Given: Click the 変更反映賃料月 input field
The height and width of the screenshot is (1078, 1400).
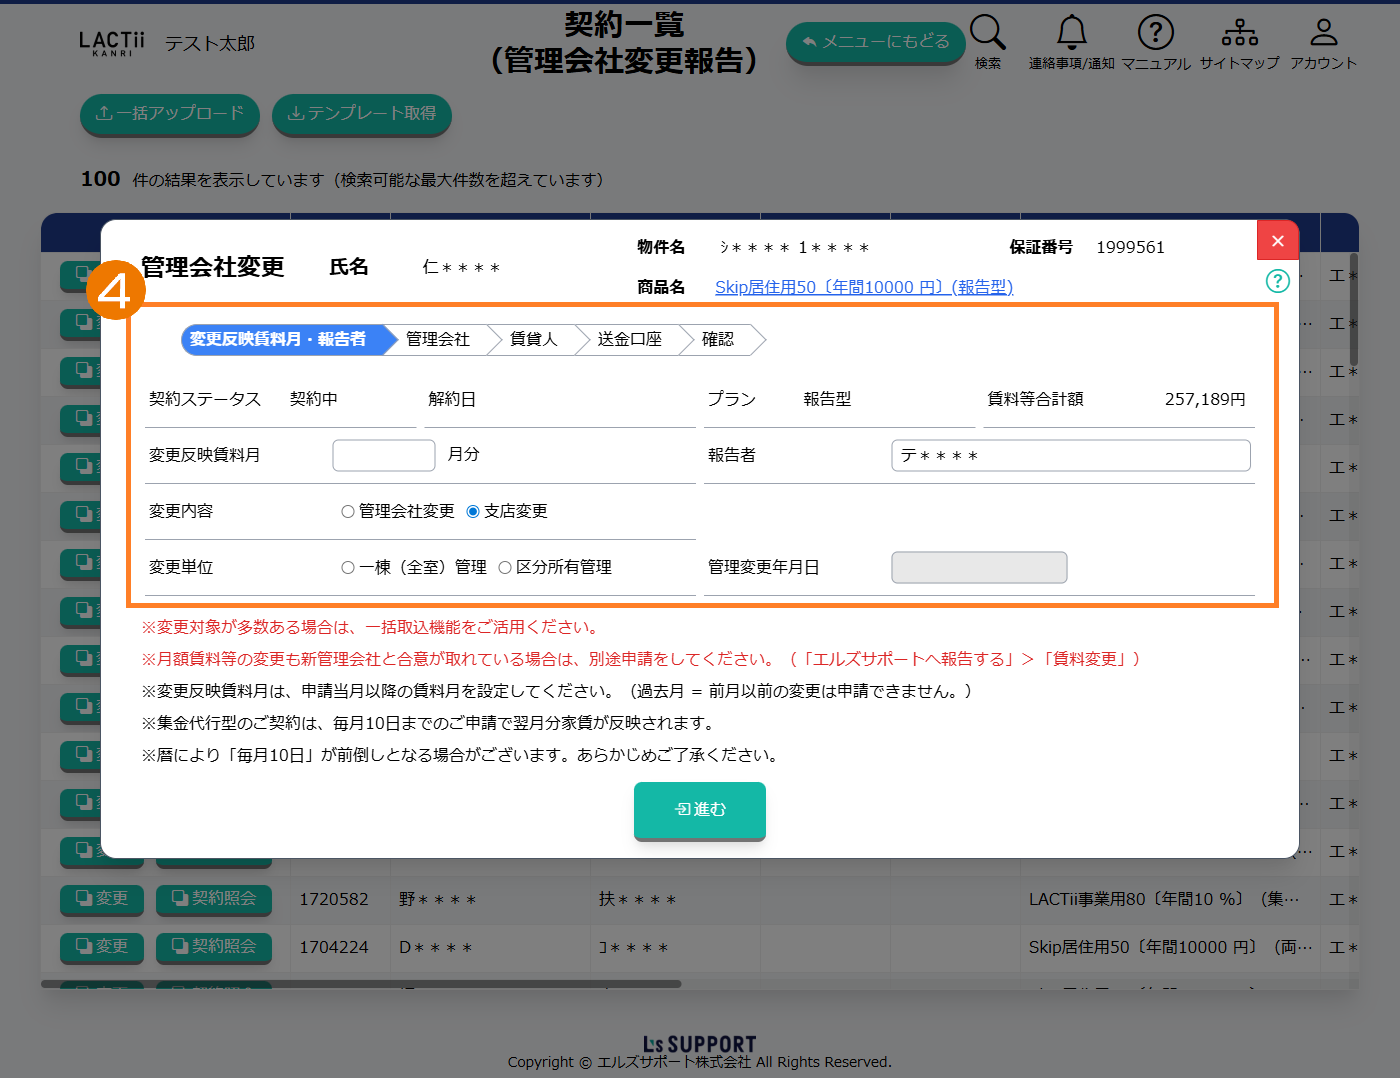Looking at the screenshot, I should [x=383, y=455].
